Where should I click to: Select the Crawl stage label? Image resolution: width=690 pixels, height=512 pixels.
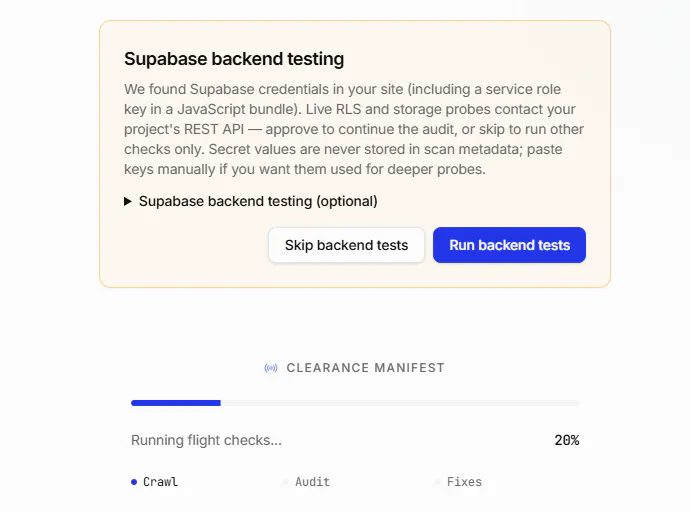(161, 482)
